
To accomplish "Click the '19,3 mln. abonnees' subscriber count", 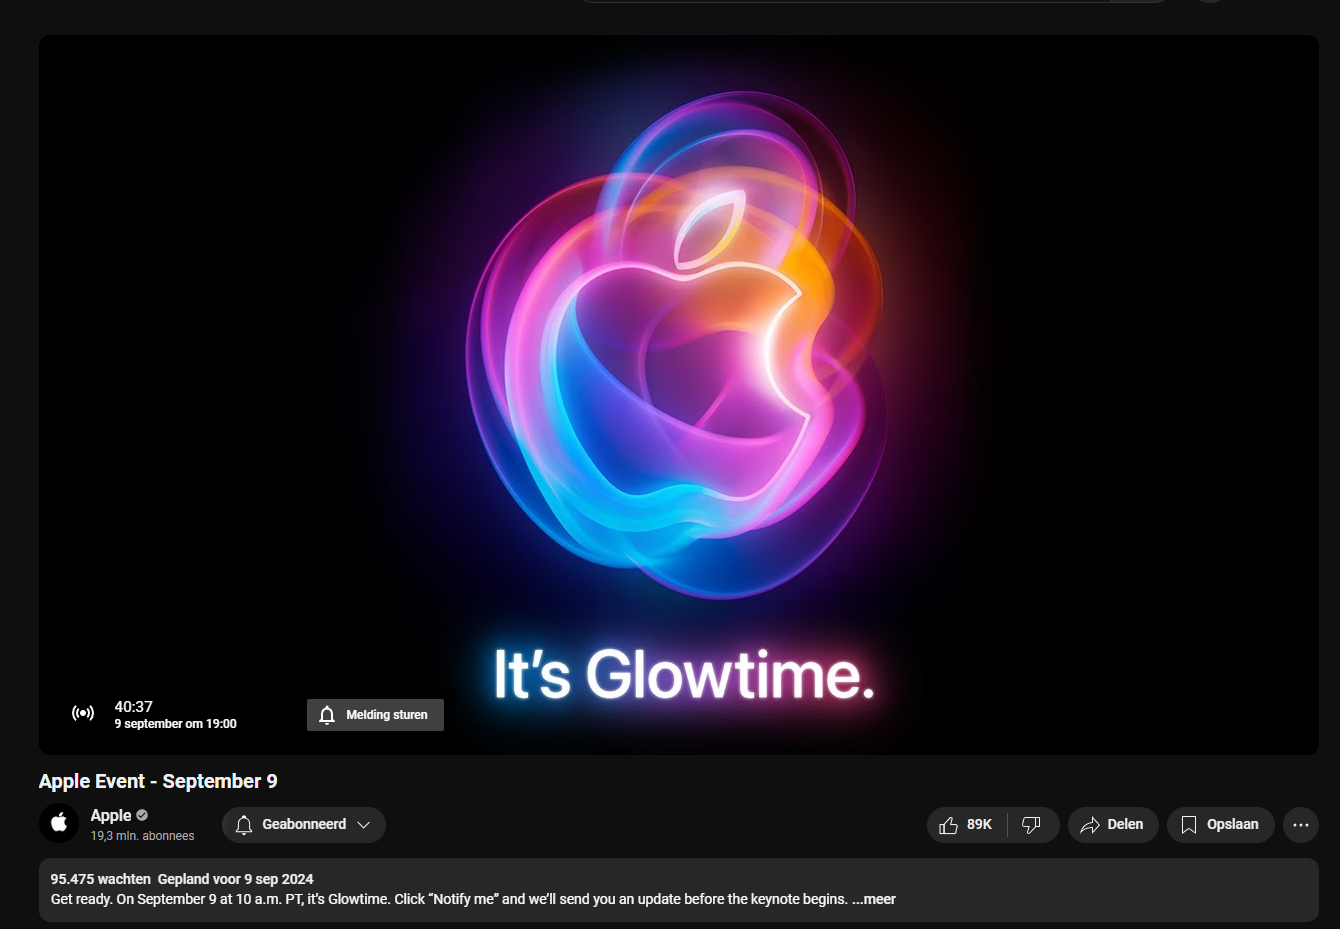I will click(x=142, y=836).
